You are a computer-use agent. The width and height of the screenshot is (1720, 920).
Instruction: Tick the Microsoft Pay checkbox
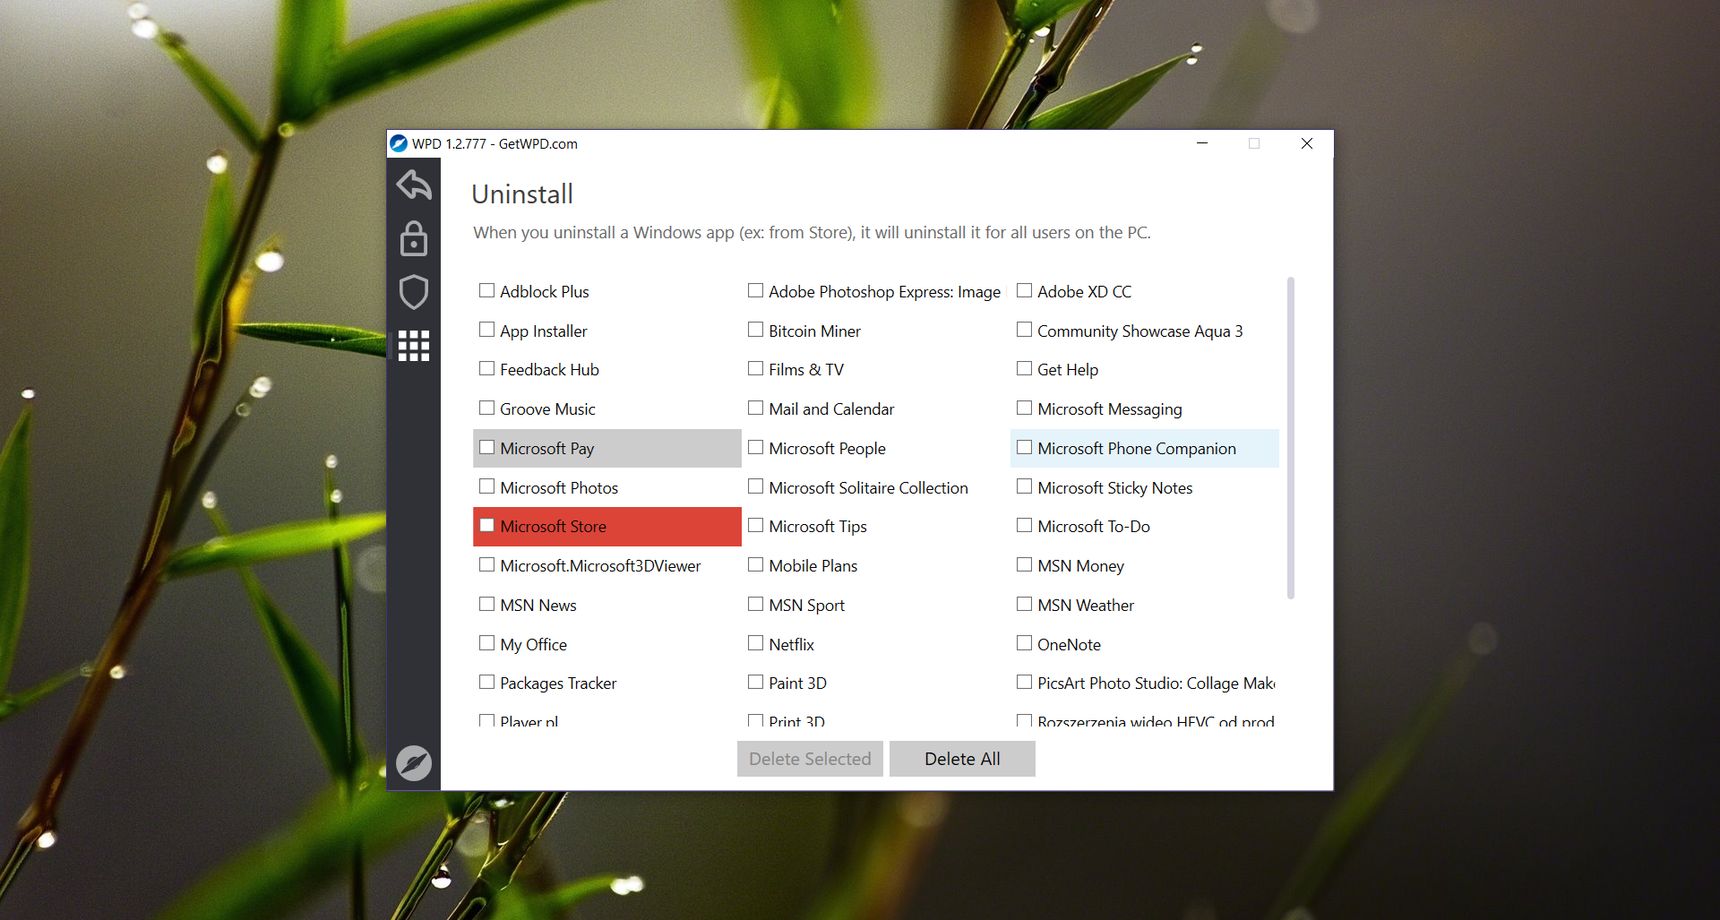pos(487,448)
